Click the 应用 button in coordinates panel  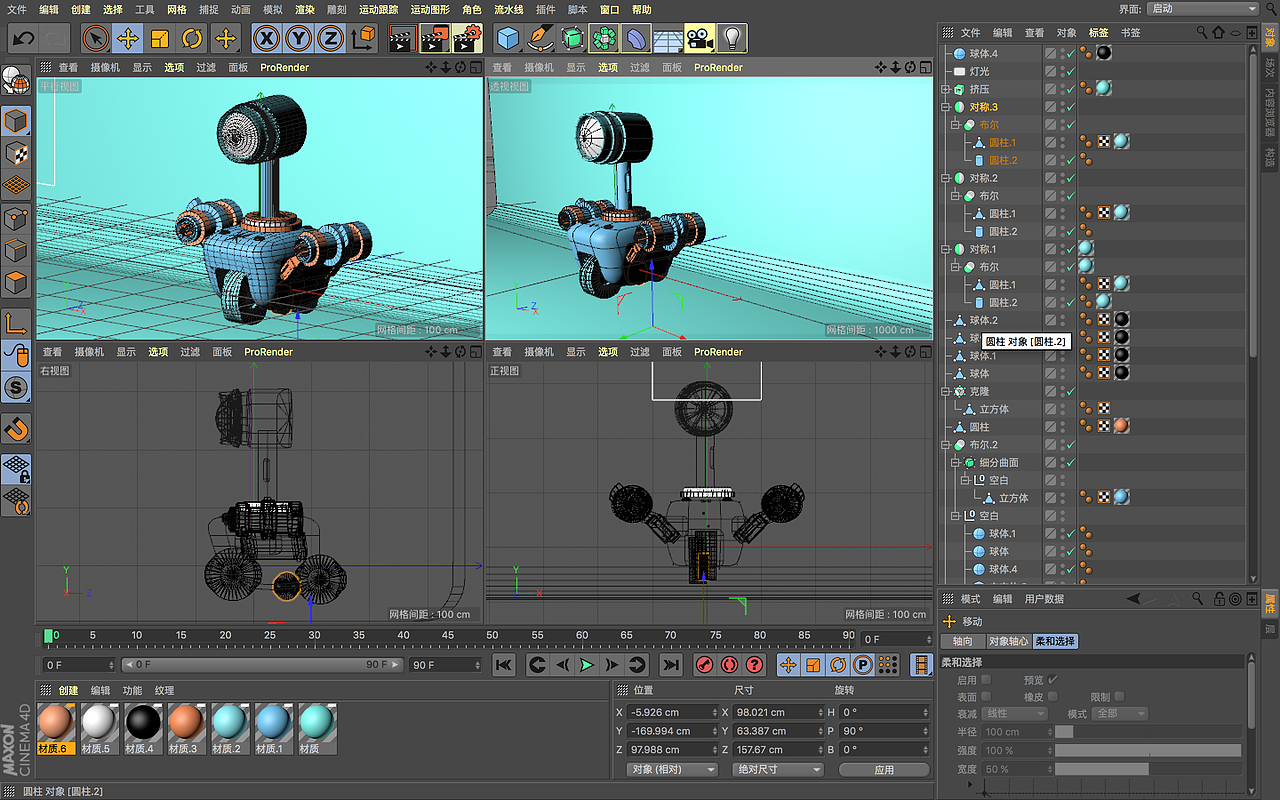point(884,769)
